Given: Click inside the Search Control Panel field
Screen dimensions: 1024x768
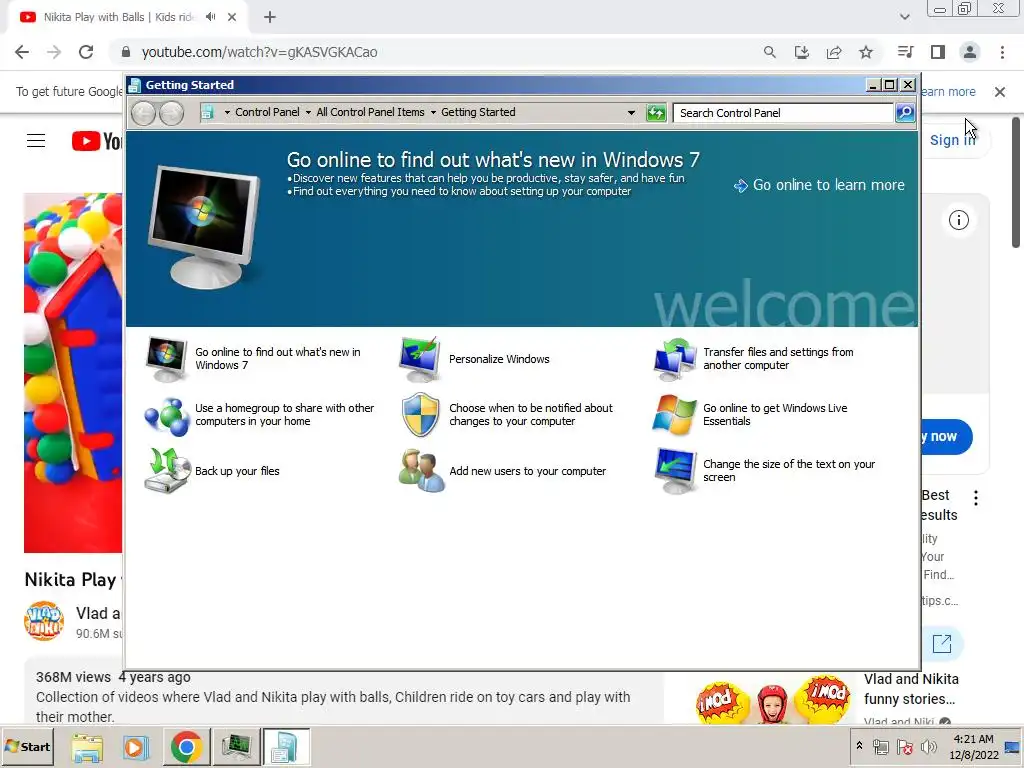Looking at the screenshot, I should click(x=783, y=113).
